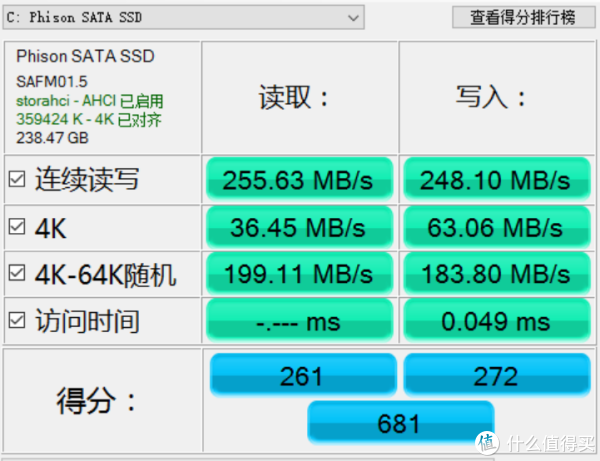The height and width of the screenshot is (461, 600).
Task: Select the read score 261 box
Action: (303, 375)
